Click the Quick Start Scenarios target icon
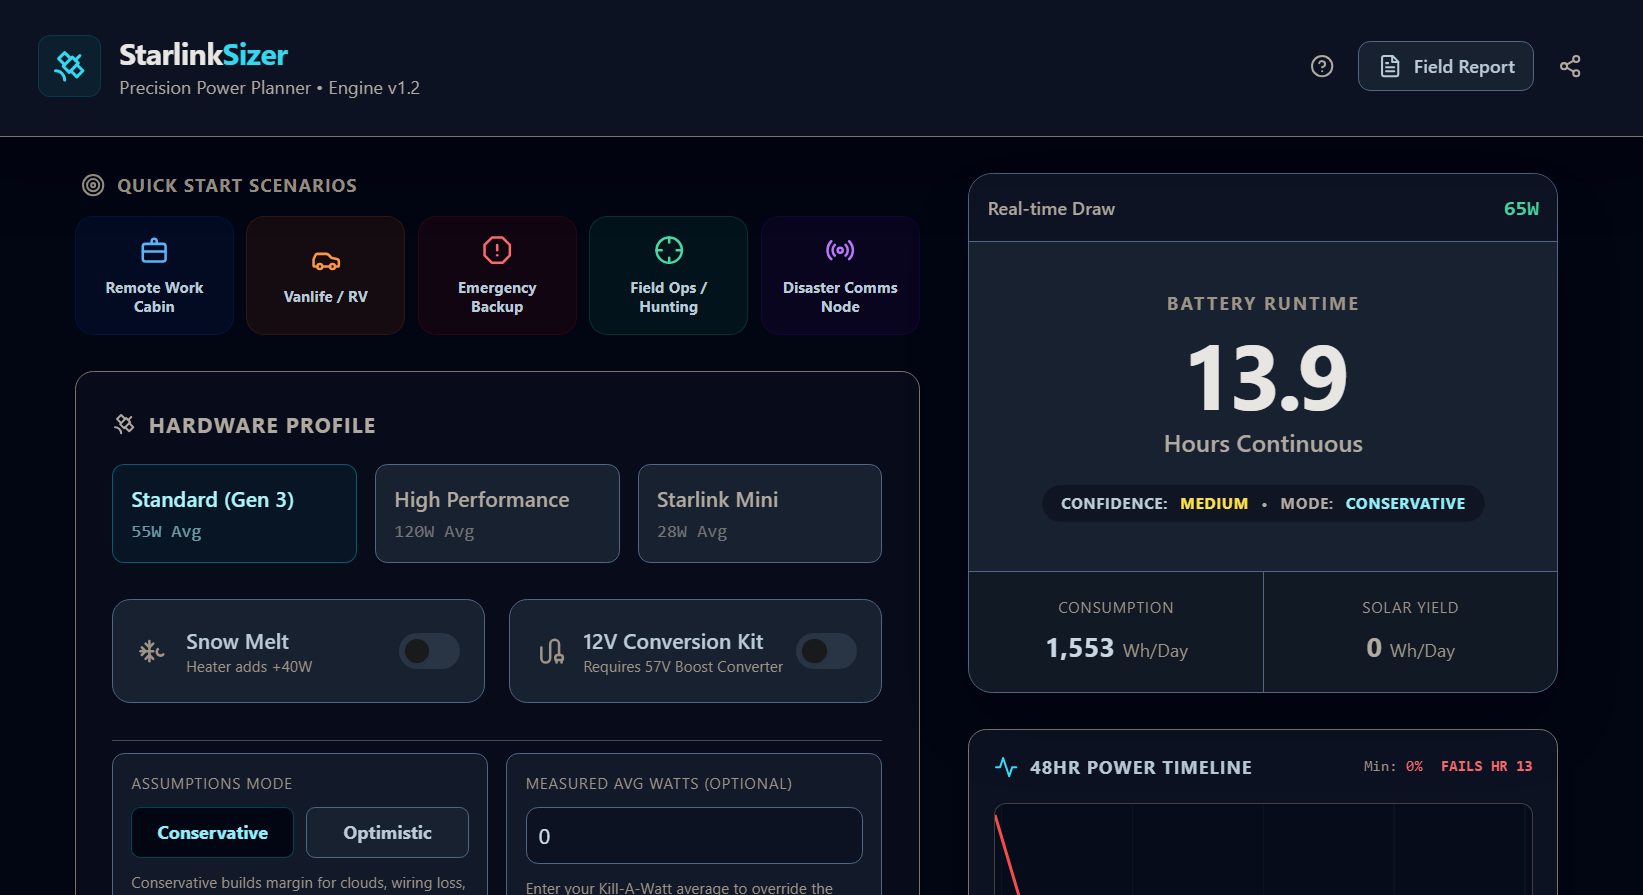 [93, 185]
